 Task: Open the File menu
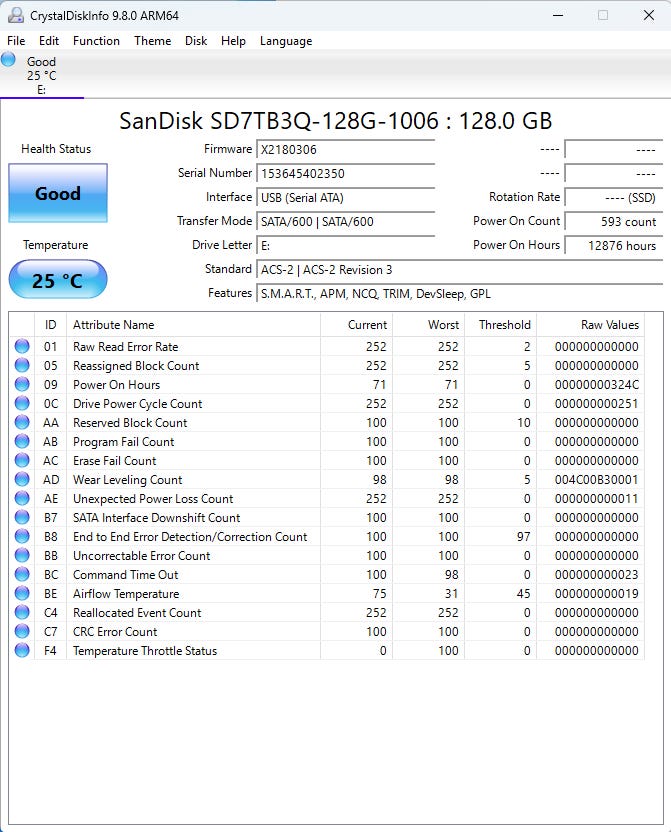point(16,41)
